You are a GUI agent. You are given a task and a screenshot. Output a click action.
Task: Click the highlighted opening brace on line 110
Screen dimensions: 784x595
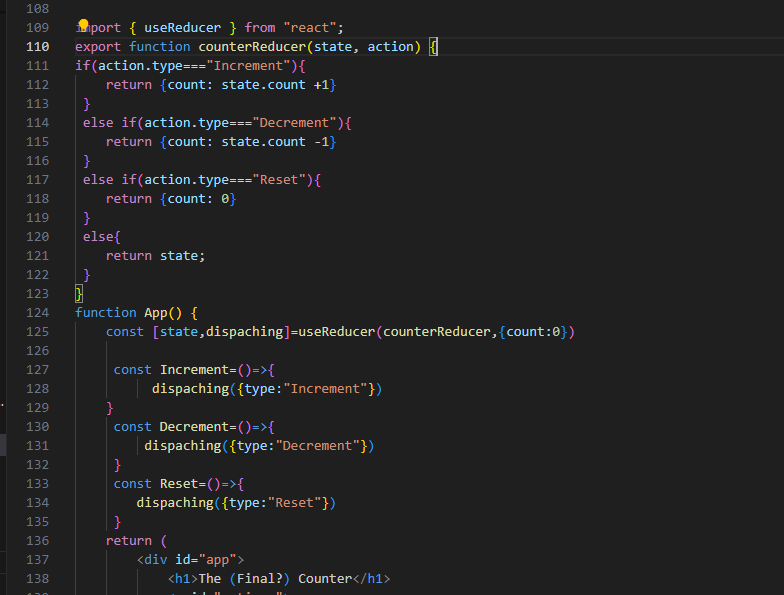pos(434,47)
